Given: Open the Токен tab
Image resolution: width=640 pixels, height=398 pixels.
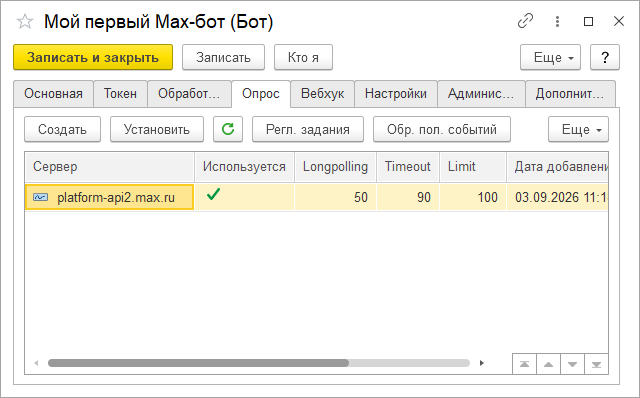Looking at the screenshot, I should [x=120, y=94].
